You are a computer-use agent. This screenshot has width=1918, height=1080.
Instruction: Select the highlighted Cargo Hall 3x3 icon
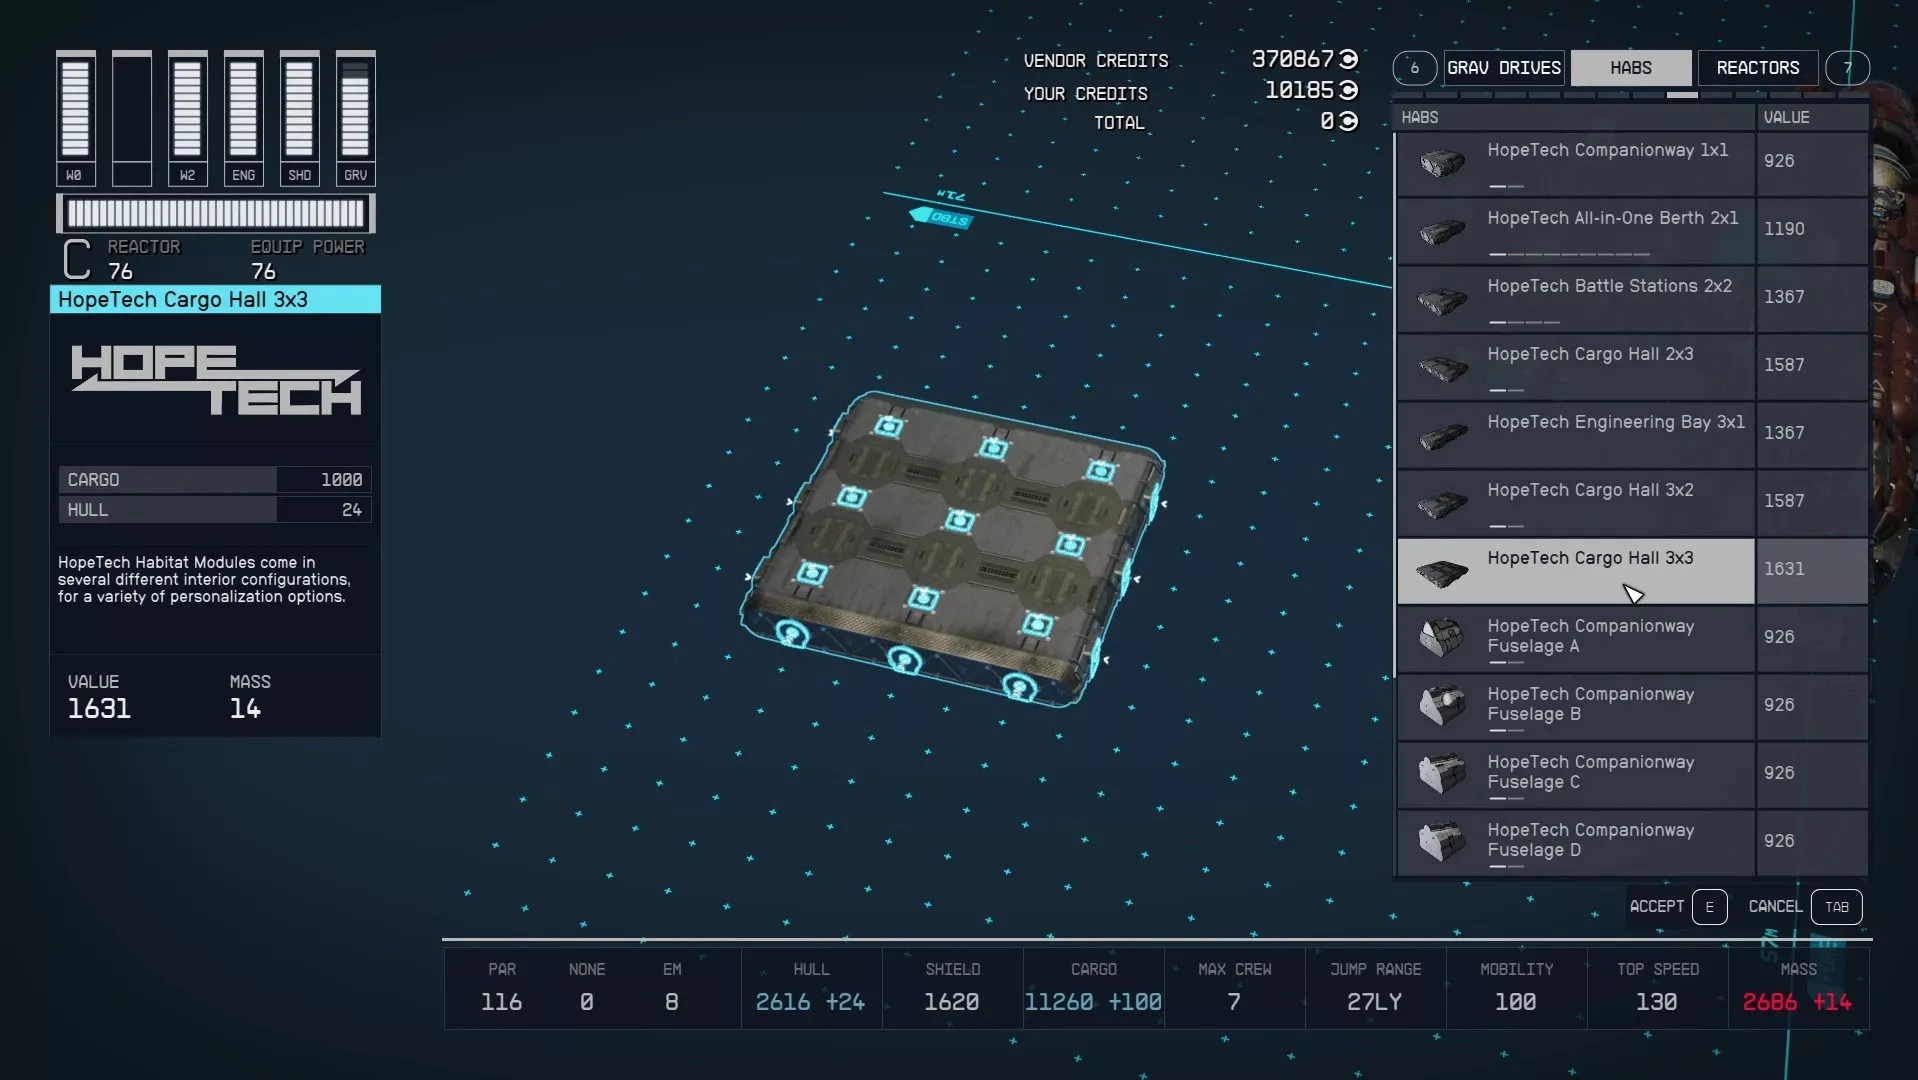click(1442, 572)
